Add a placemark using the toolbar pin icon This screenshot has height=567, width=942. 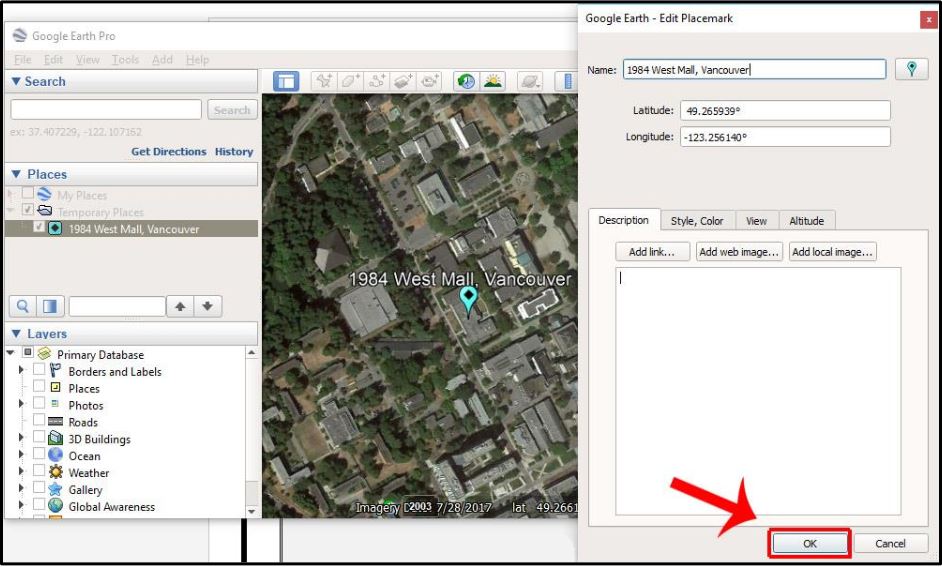[324, 81]
